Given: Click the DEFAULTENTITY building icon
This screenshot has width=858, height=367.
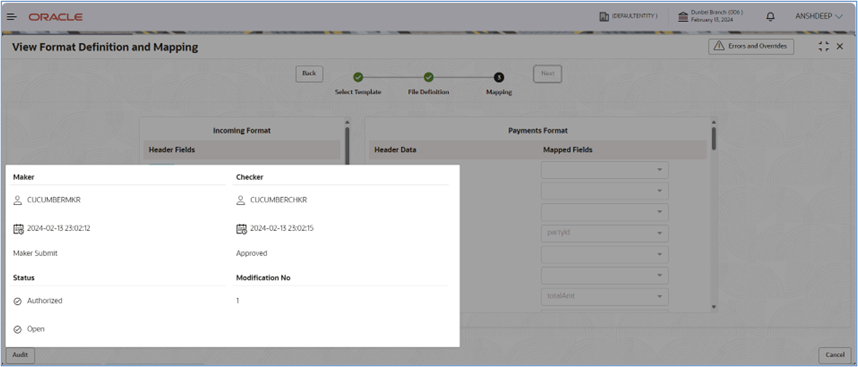Looking at the screenshot, I should click(x=604, y=17).
